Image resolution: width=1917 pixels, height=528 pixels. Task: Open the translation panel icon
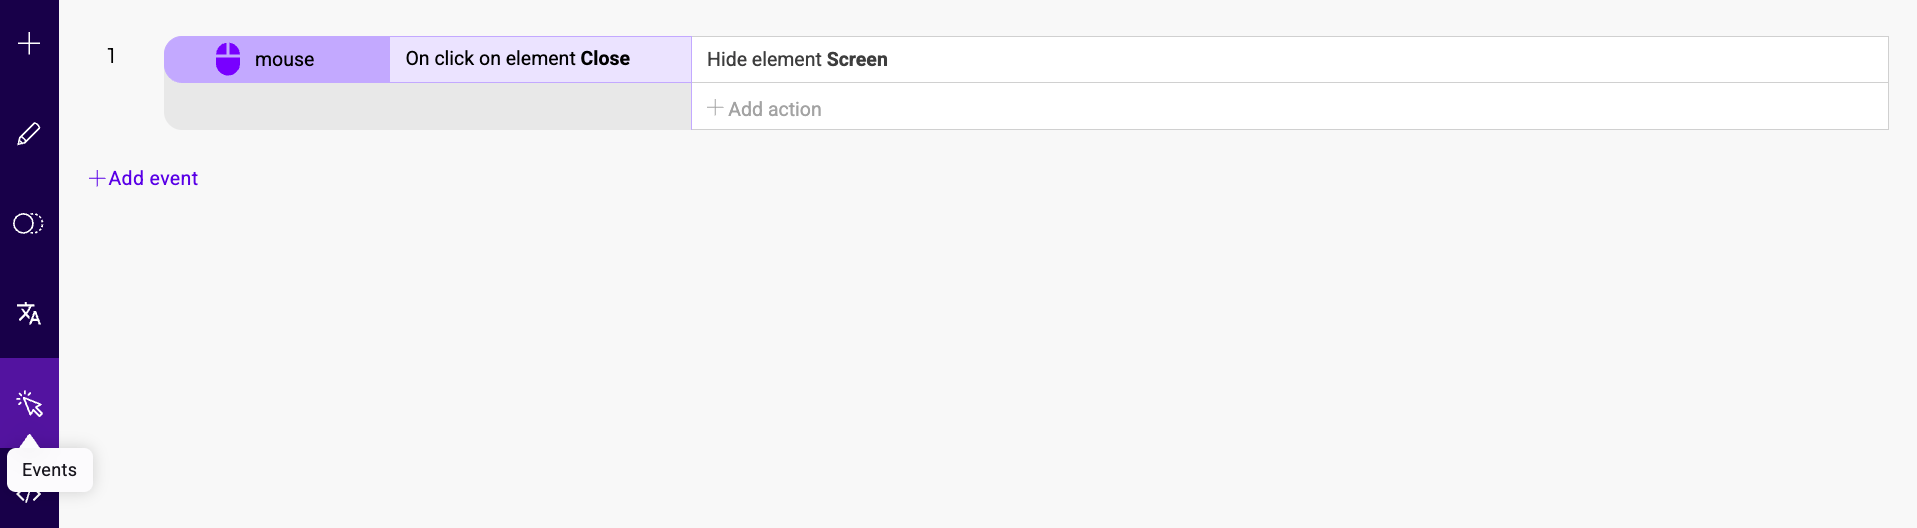click(29, 314)
